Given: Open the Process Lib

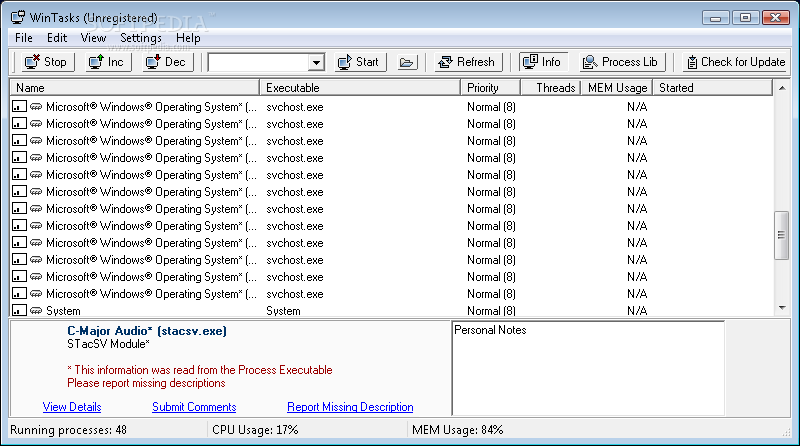Looking at the screenshot, I should pos(622,62).
